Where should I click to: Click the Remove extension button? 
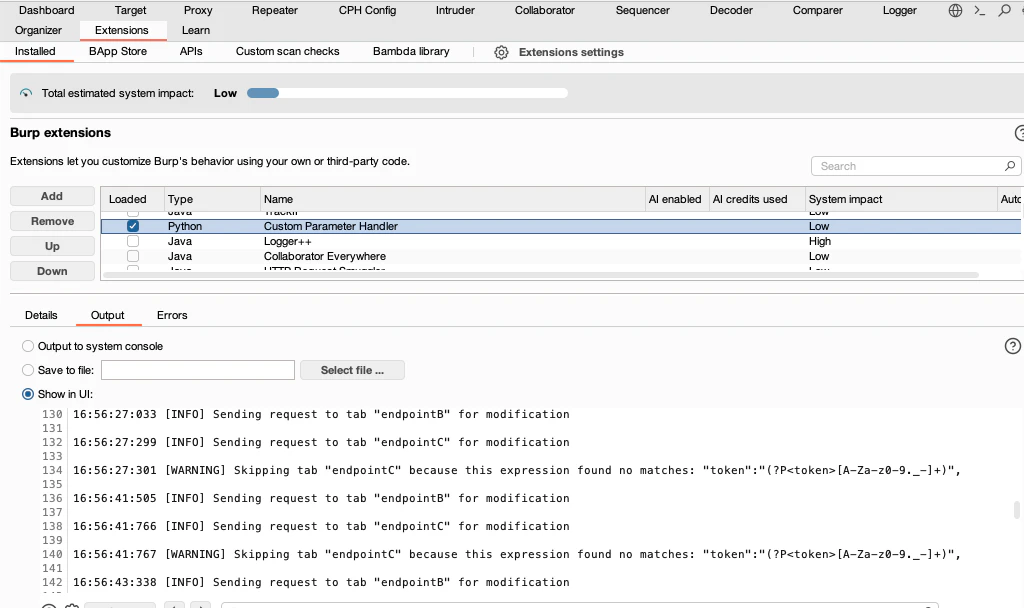click(52, 221)
